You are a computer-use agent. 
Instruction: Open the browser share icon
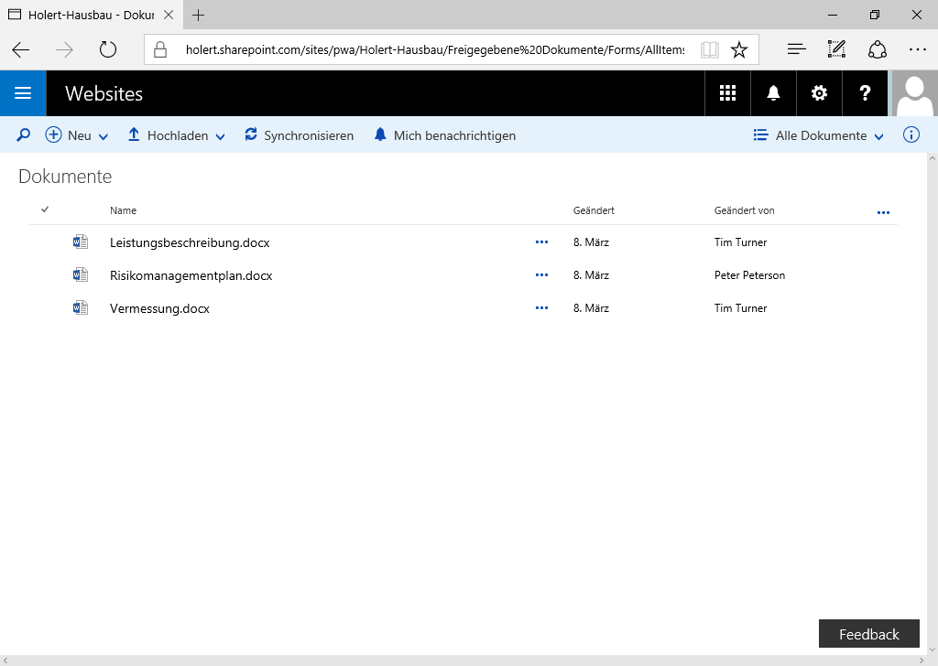click(877, 50)
